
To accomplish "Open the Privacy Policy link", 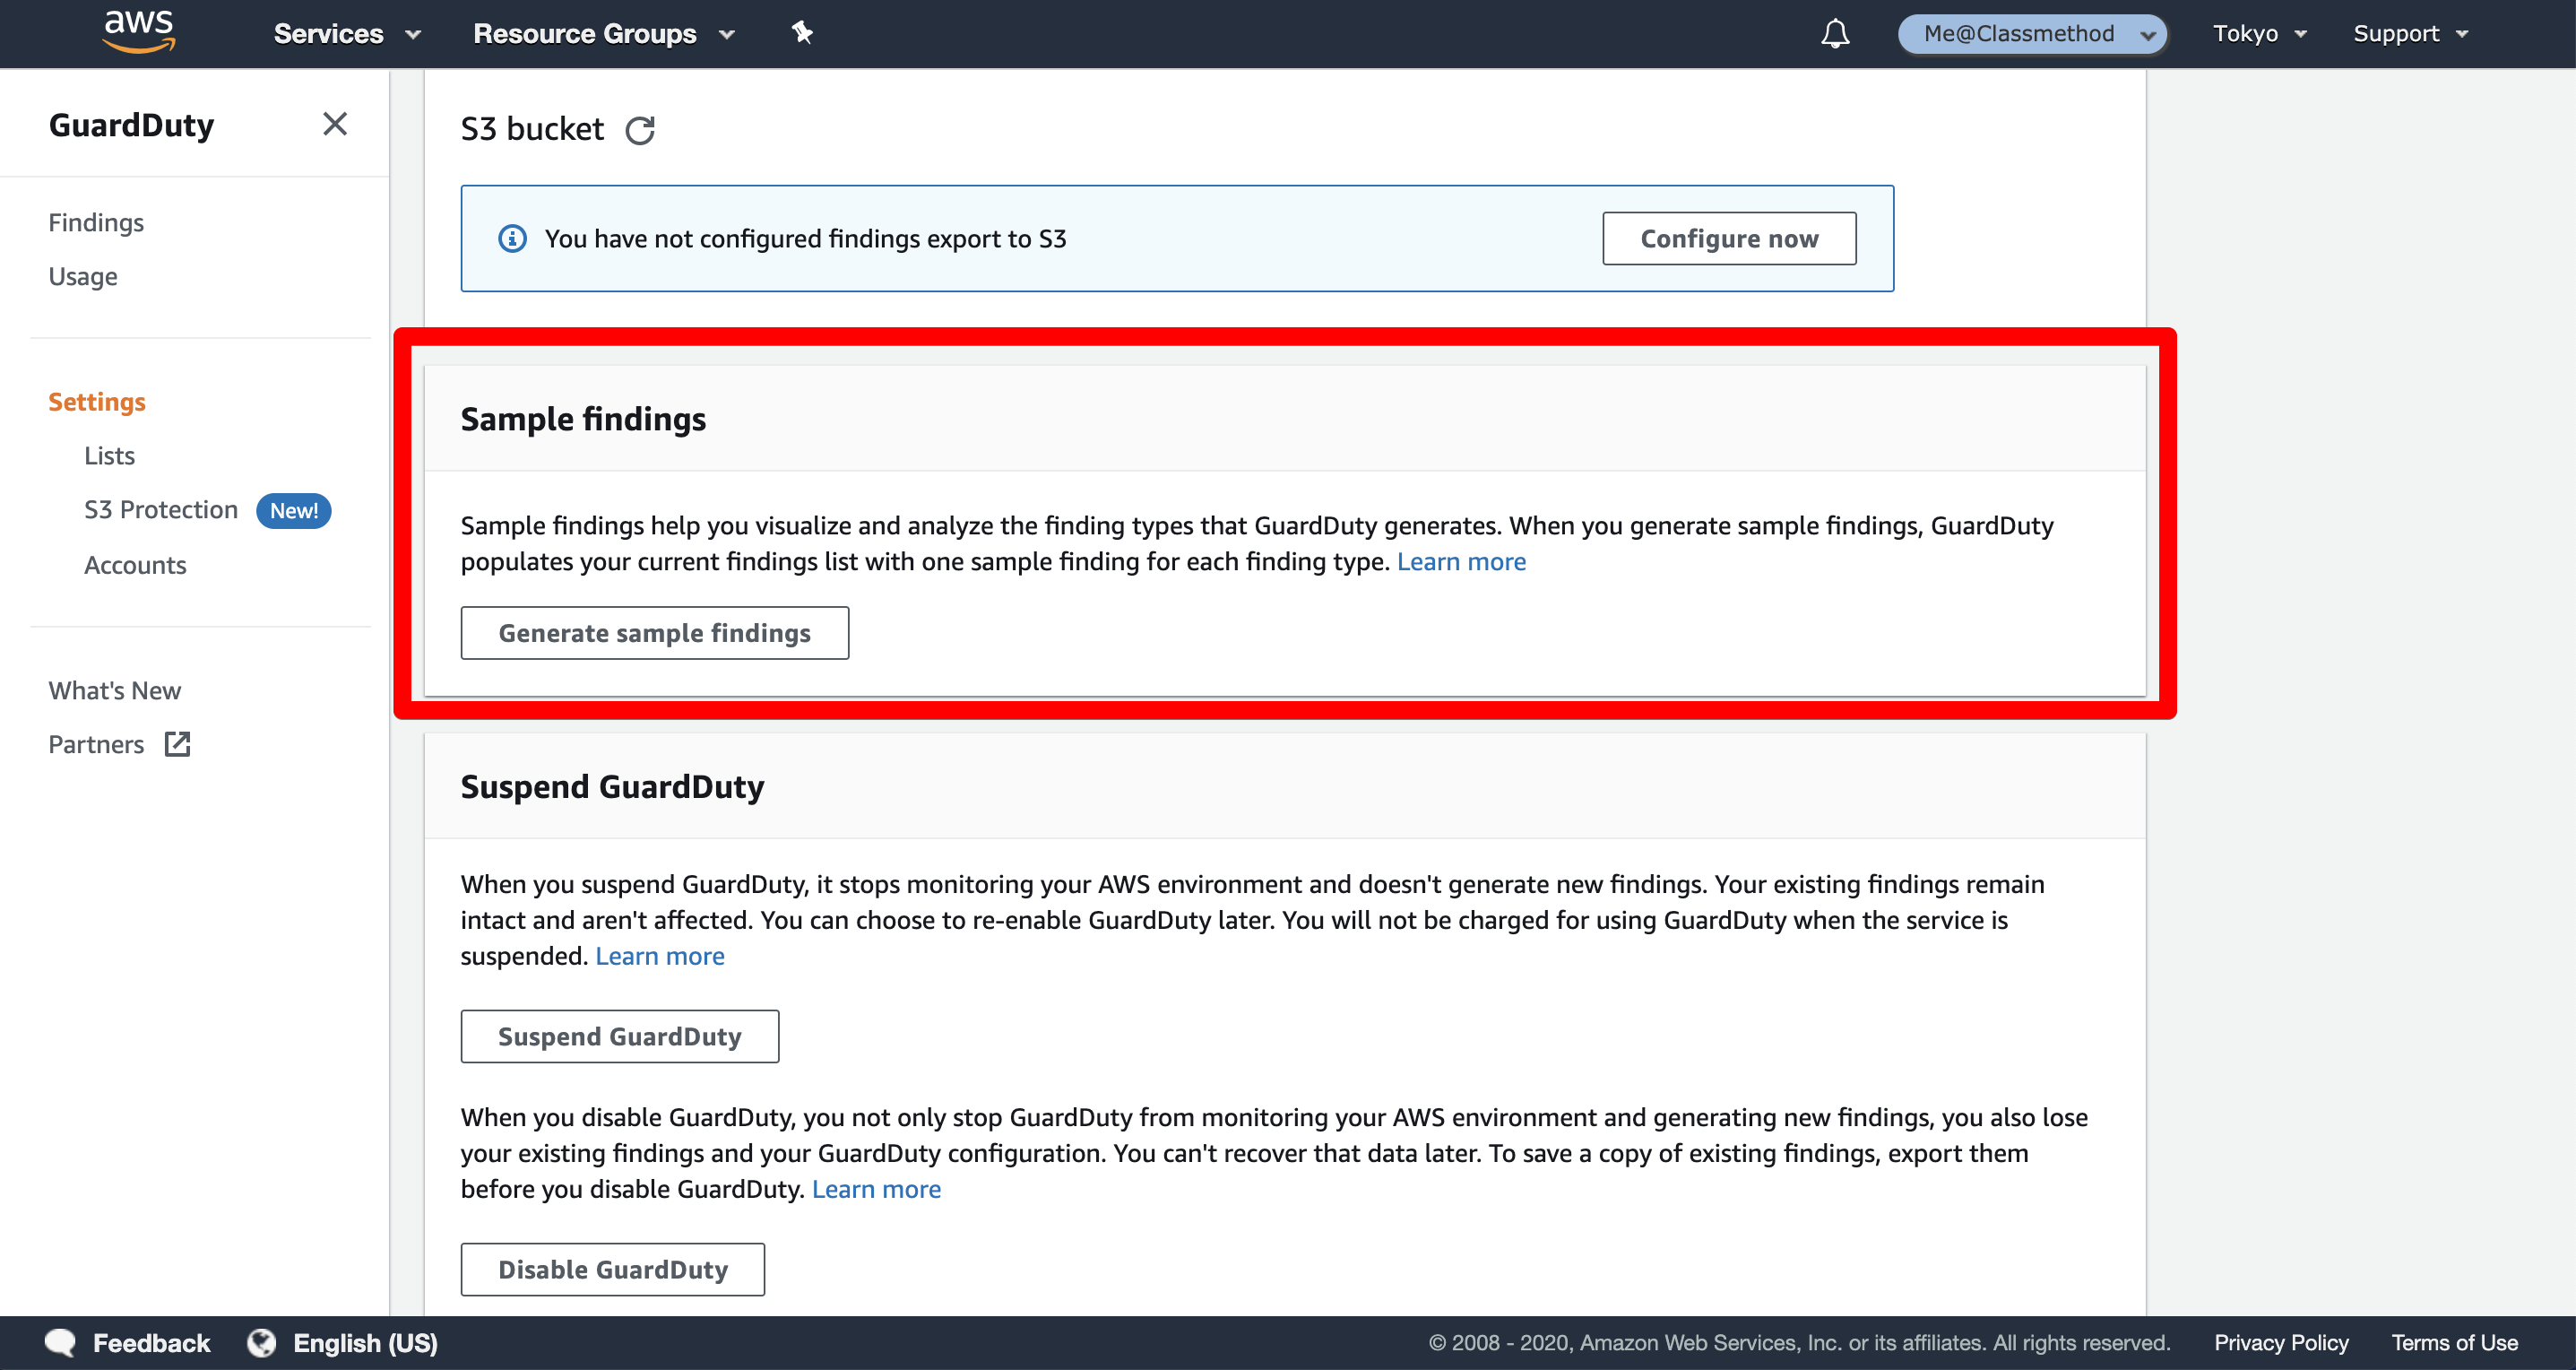I will [2281, 1343].
